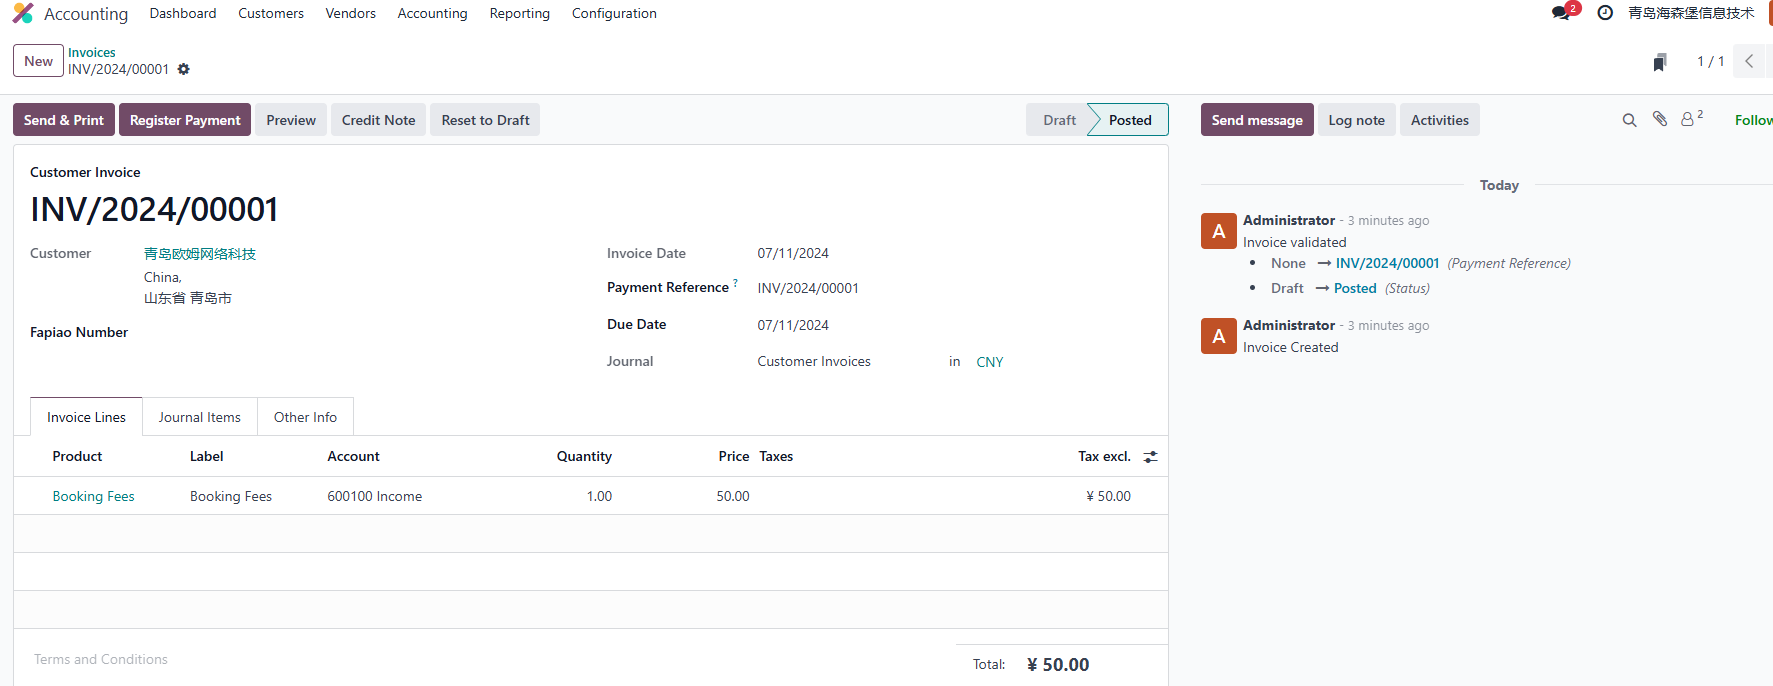Click the Follow button

click(x=1754, y=120)
